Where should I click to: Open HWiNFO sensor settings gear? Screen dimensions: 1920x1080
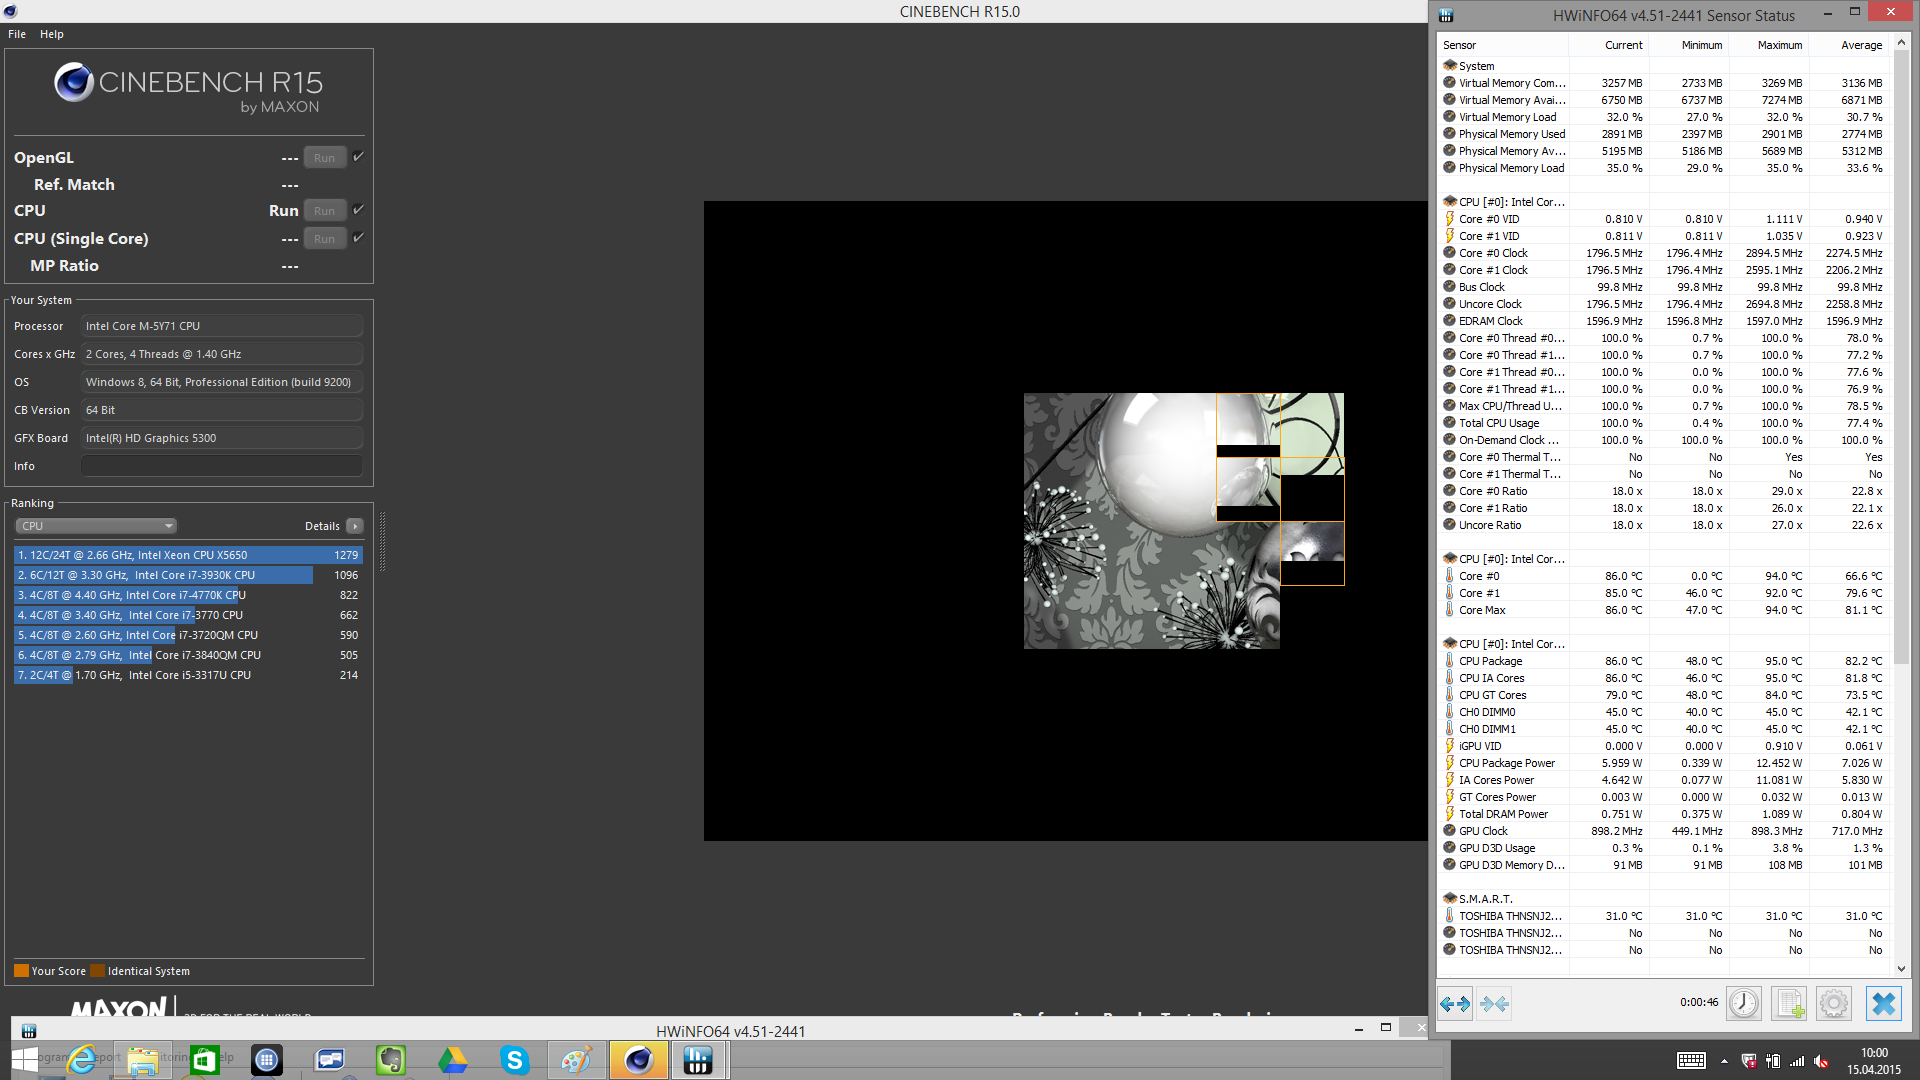[x=1834, y=1003]
